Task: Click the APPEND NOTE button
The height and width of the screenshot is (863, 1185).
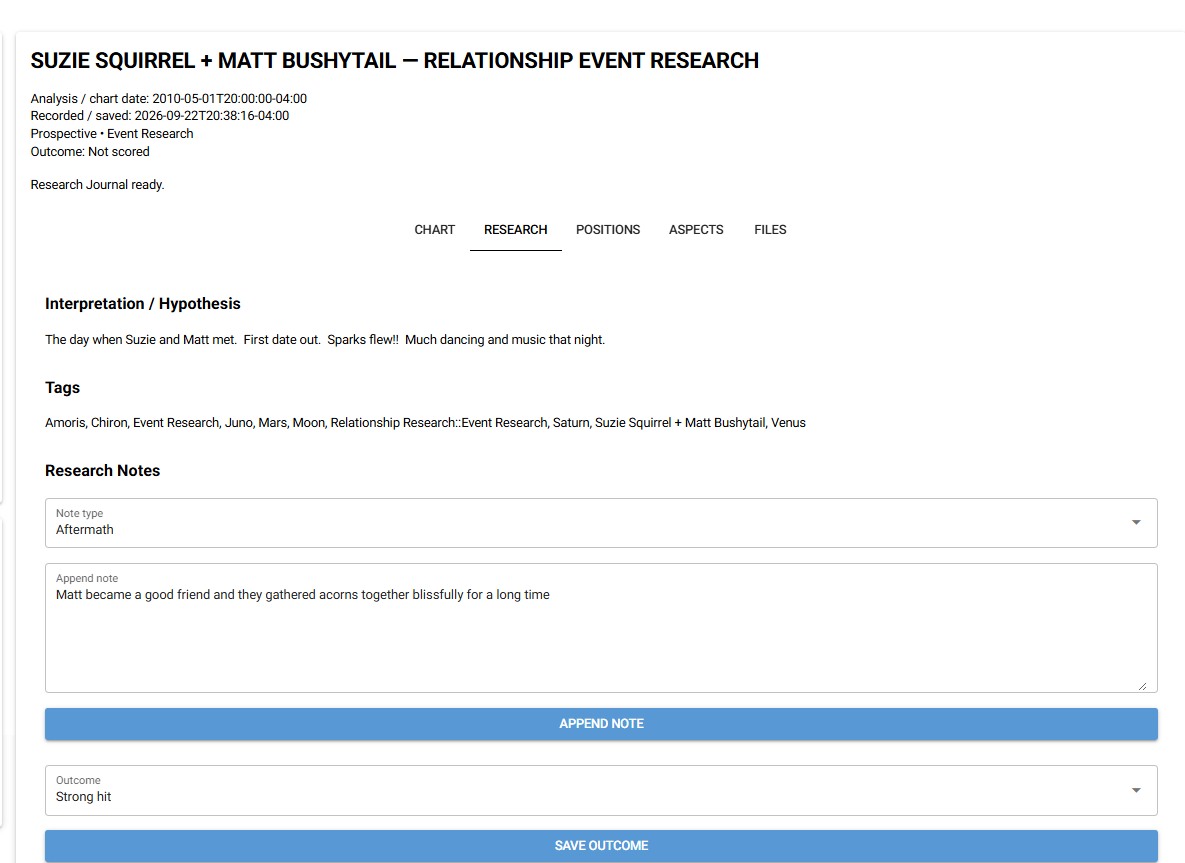Action: tap(601, 724)
